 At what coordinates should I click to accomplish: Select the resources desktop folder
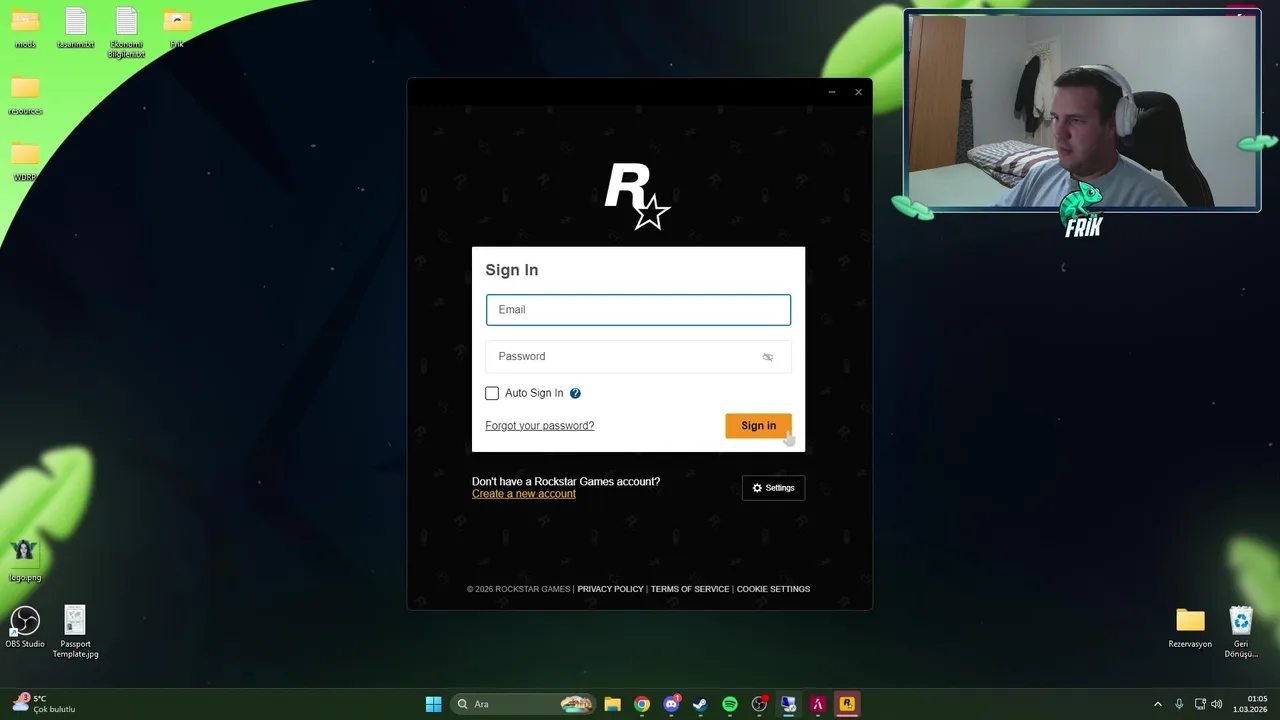point(25,95)
